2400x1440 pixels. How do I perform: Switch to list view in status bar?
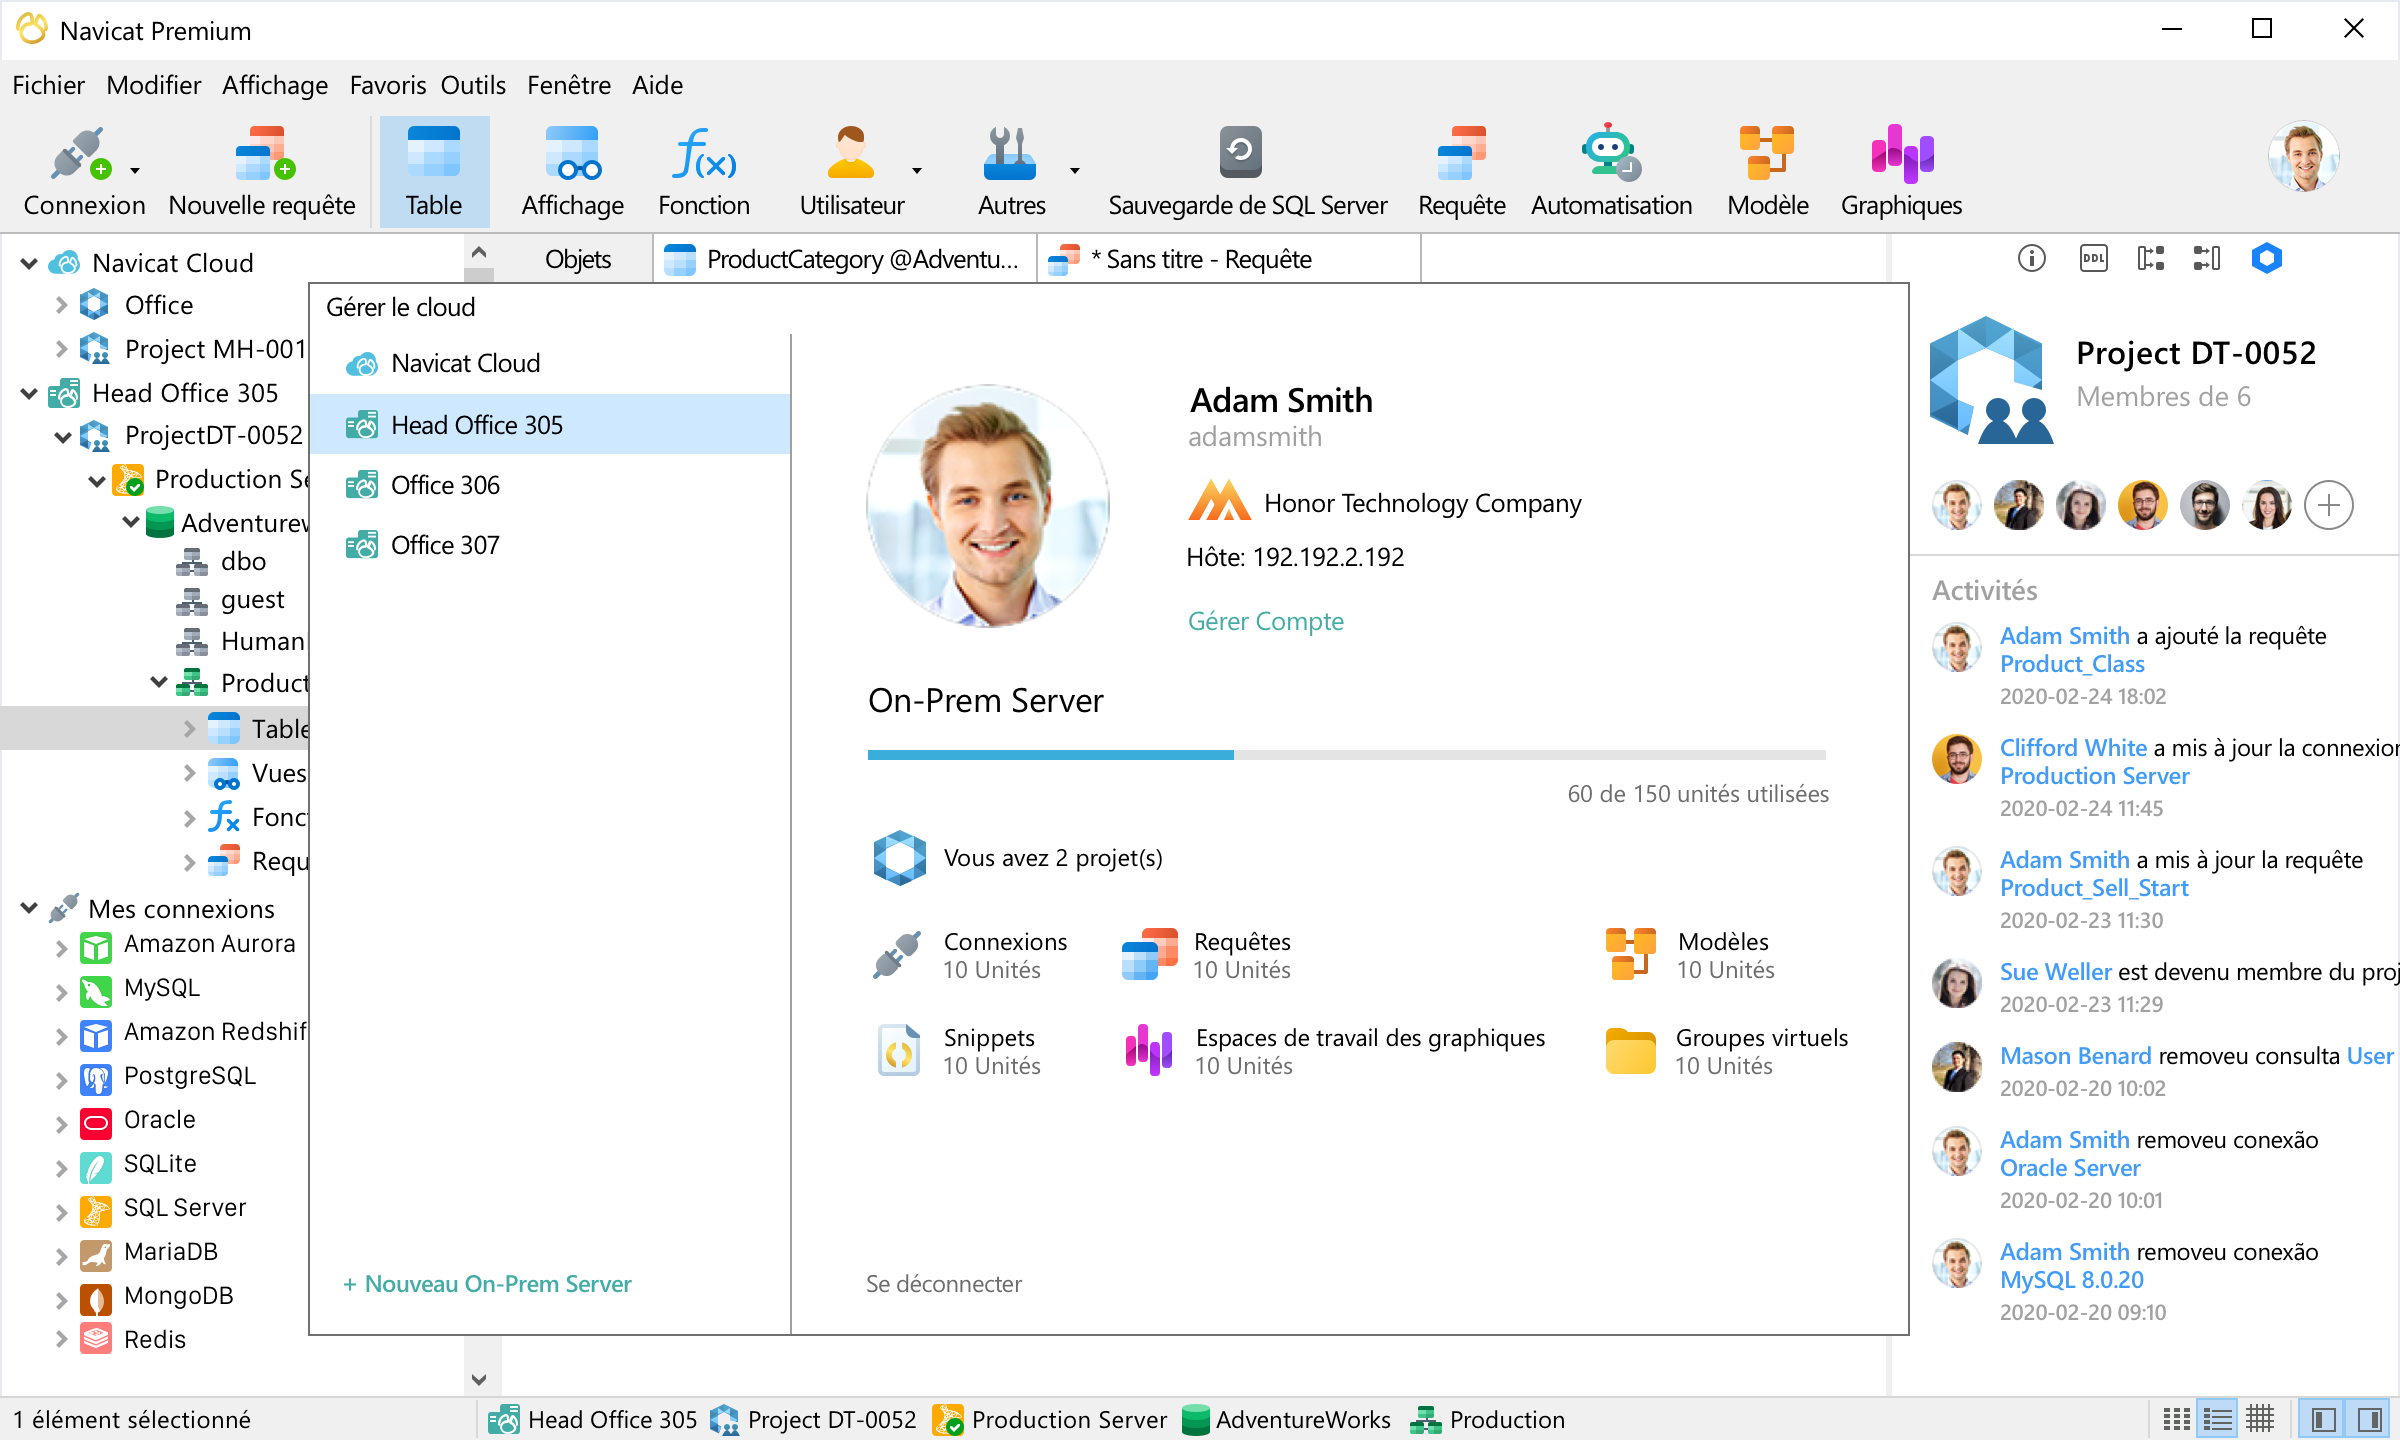point(2218,1420)
